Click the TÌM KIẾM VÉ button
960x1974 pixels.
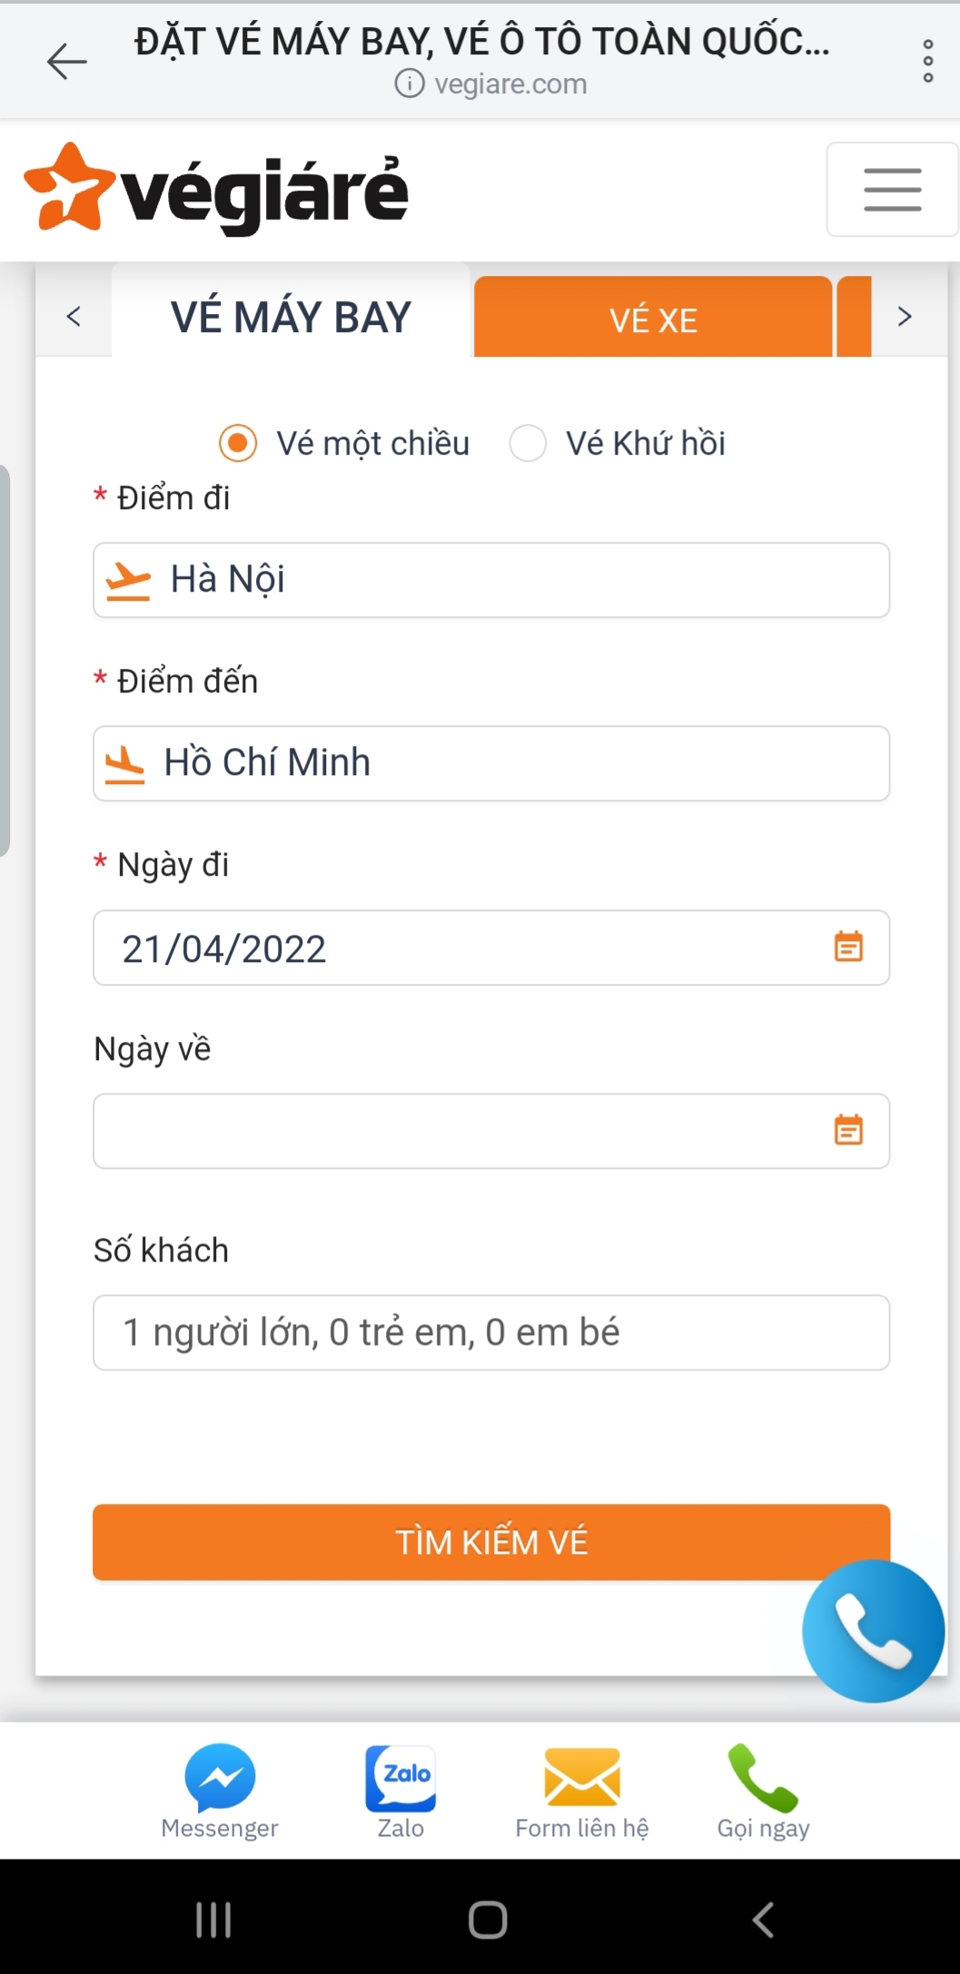pyautogui.click(x=491, y=1541)
